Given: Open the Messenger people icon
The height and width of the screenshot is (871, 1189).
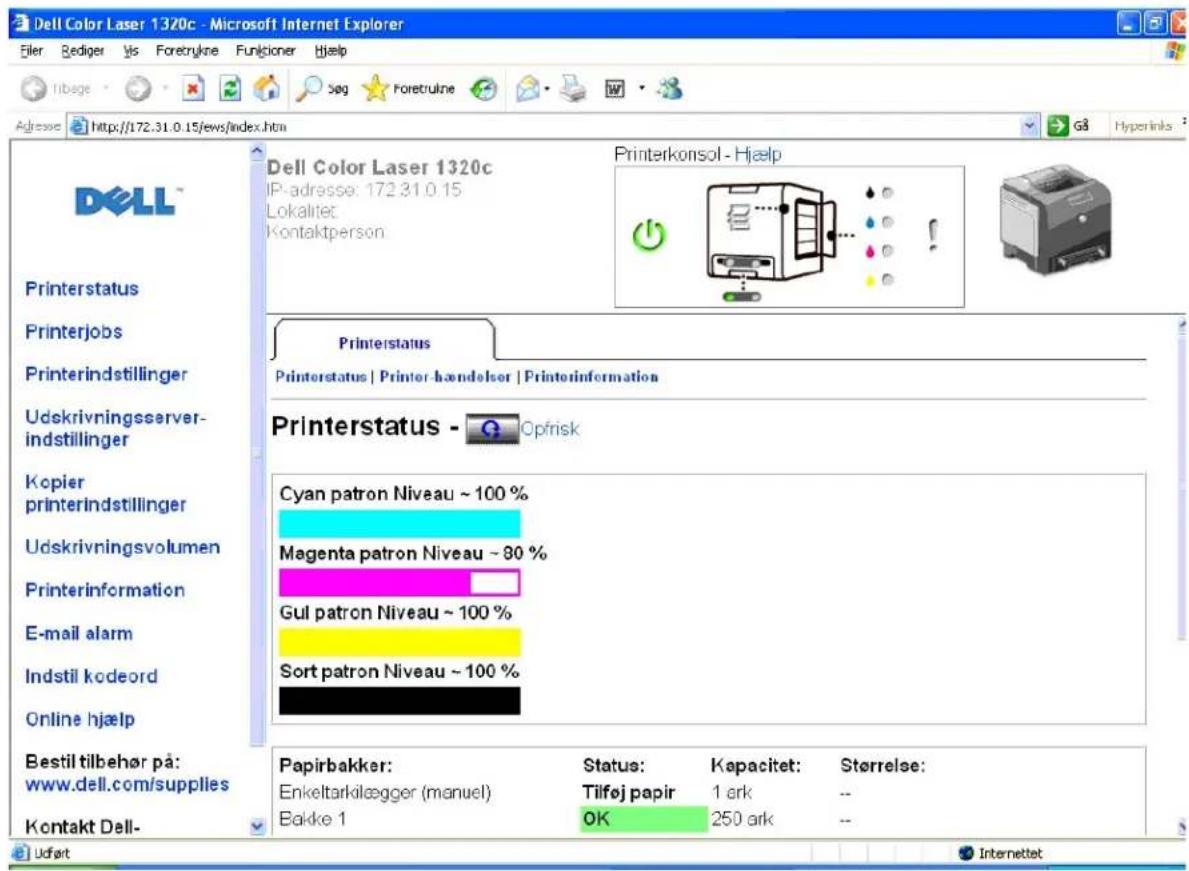Looking at the screenshot, I should (x=670, y=89).
